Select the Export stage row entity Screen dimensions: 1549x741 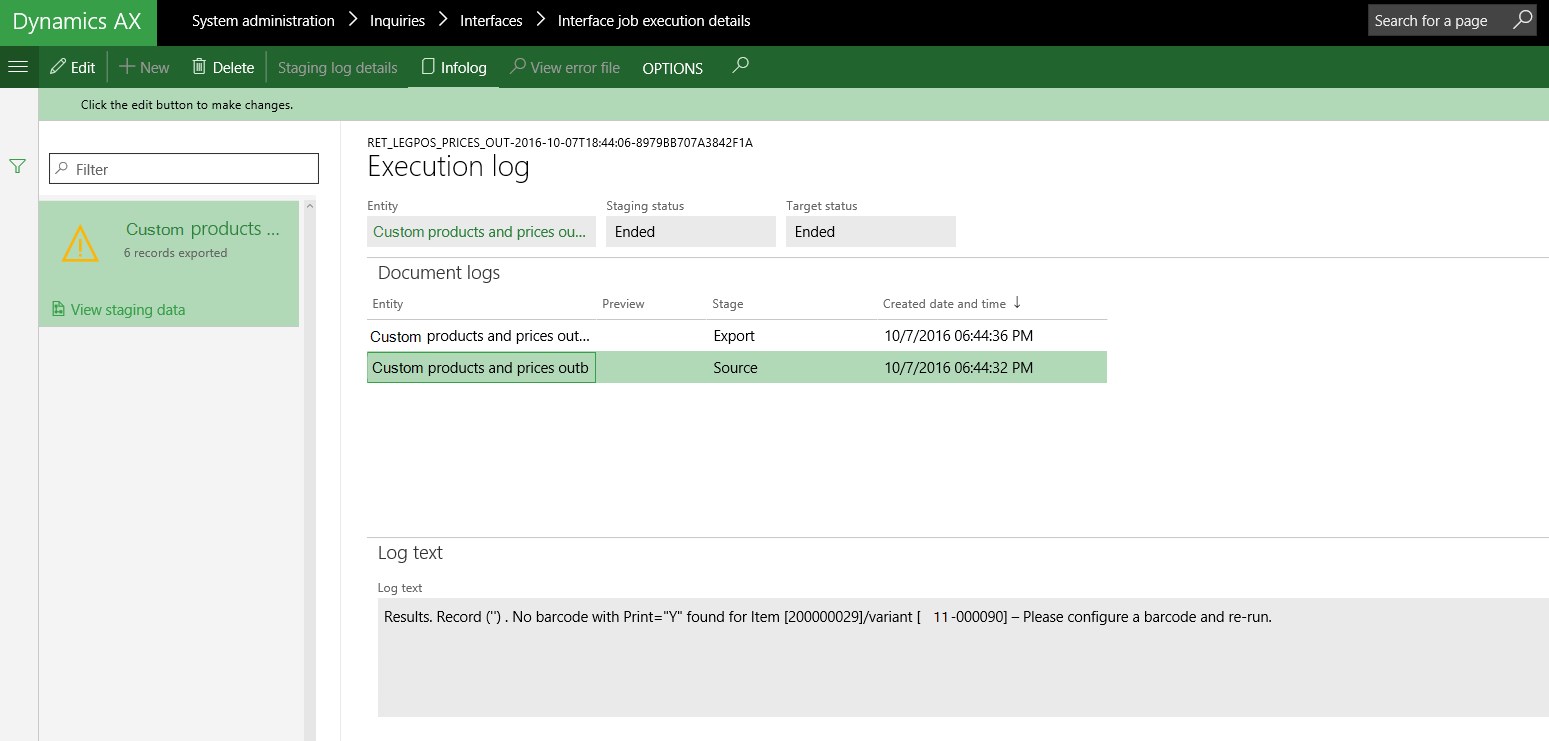481,336
